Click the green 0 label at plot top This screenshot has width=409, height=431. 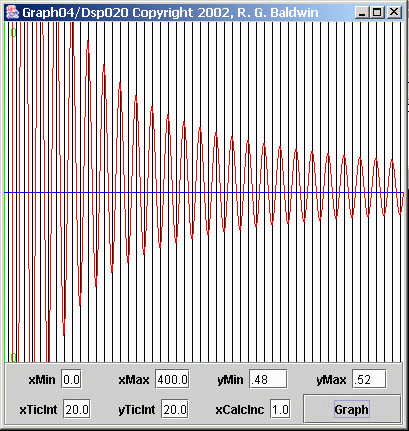pos(13,32)
